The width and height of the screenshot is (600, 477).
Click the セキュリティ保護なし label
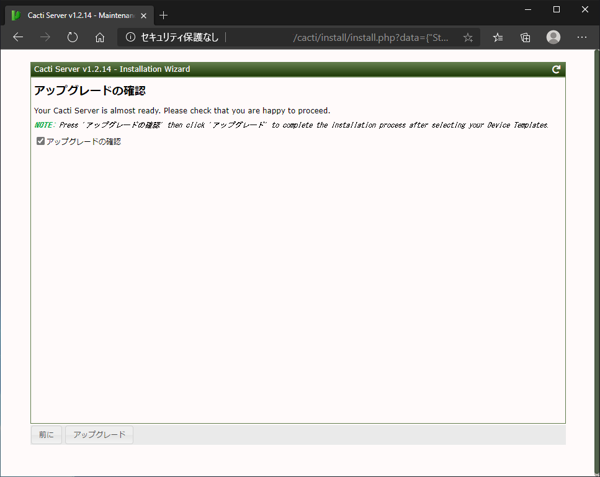(179, 37)
